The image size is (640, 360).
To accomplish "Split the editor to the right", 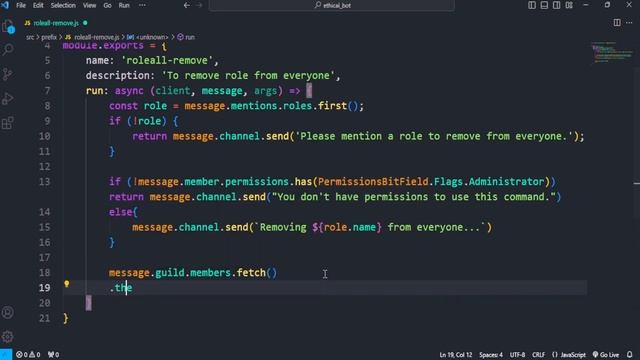I will click(617, 23).
